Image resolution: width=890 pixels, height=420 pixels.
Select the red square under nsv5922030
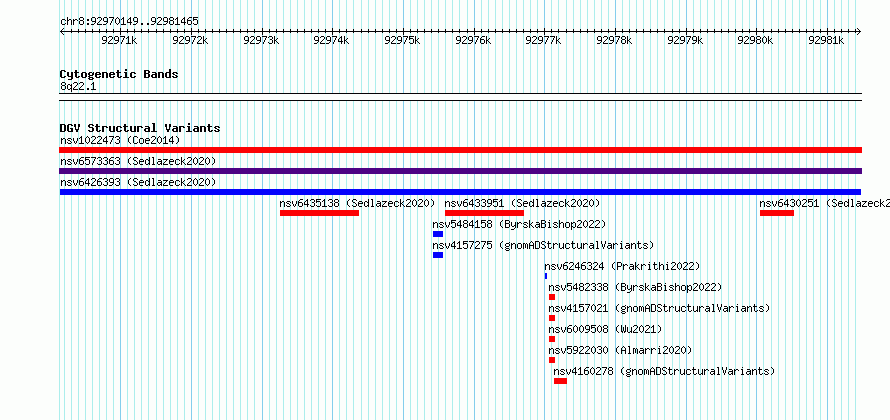click(552, 360)
